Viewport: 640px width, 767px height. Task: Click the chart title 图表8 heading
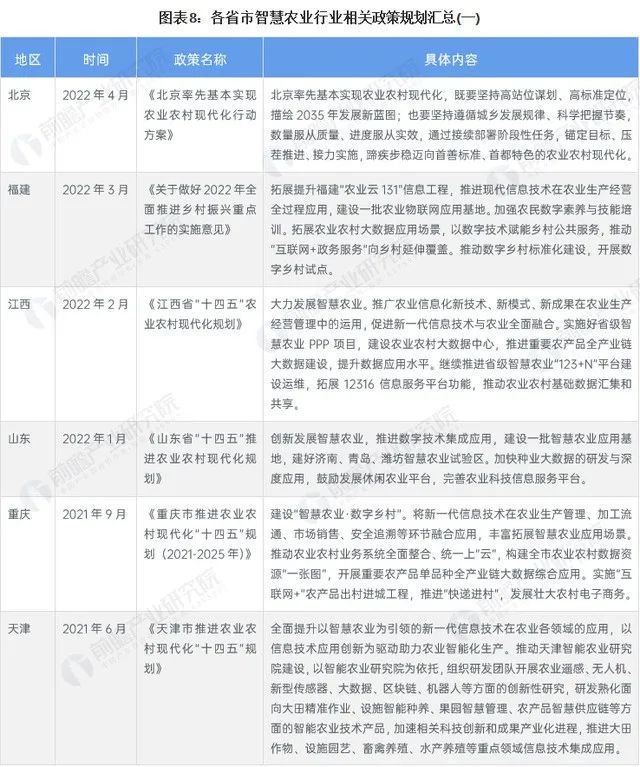pos(320,17)
